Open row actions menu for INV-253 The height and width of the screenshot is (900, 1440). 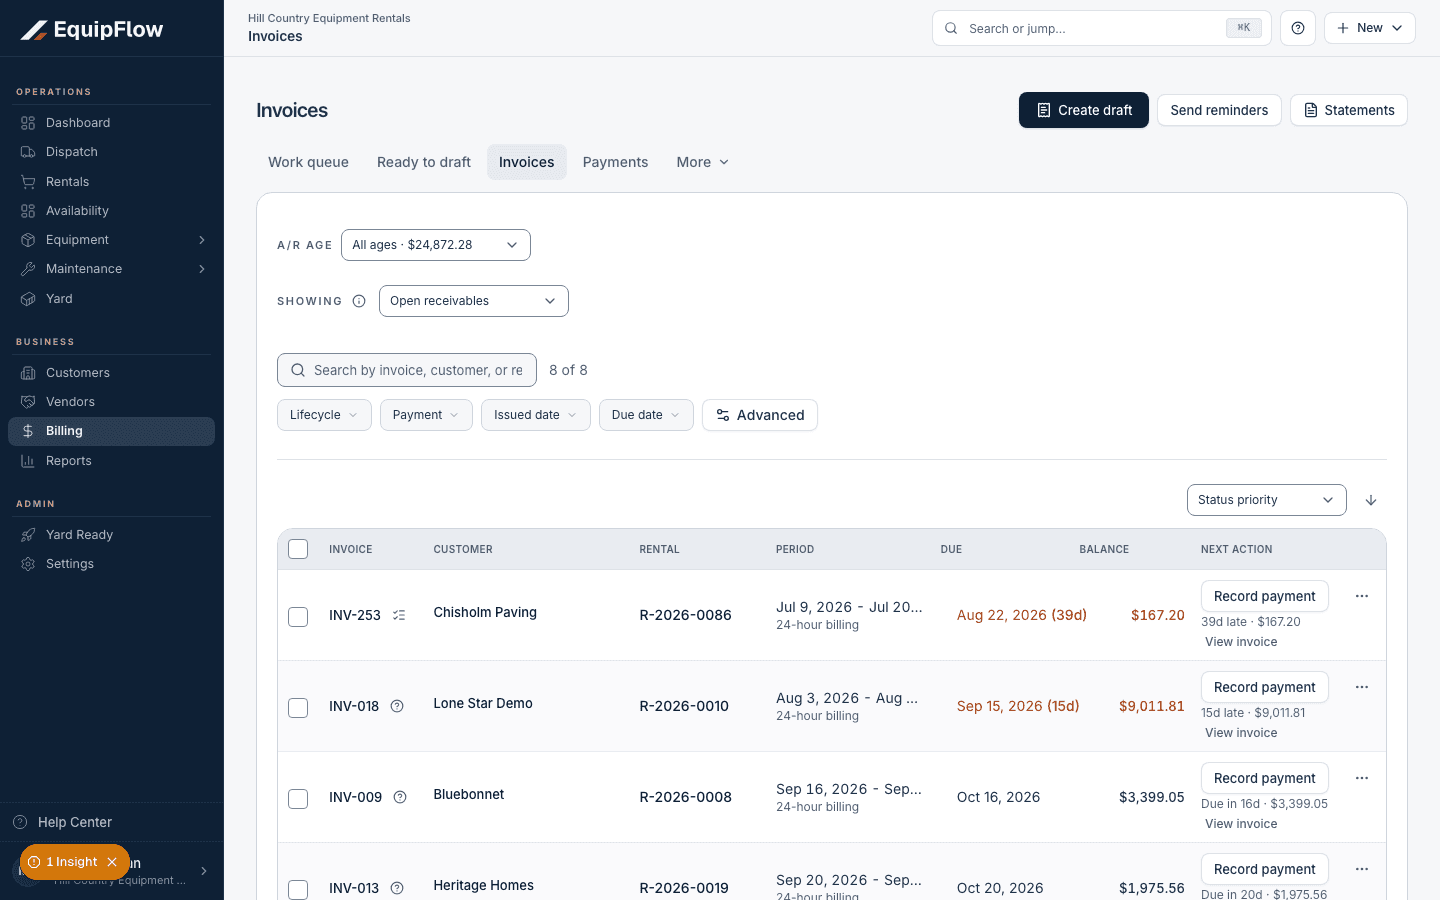1361,596
